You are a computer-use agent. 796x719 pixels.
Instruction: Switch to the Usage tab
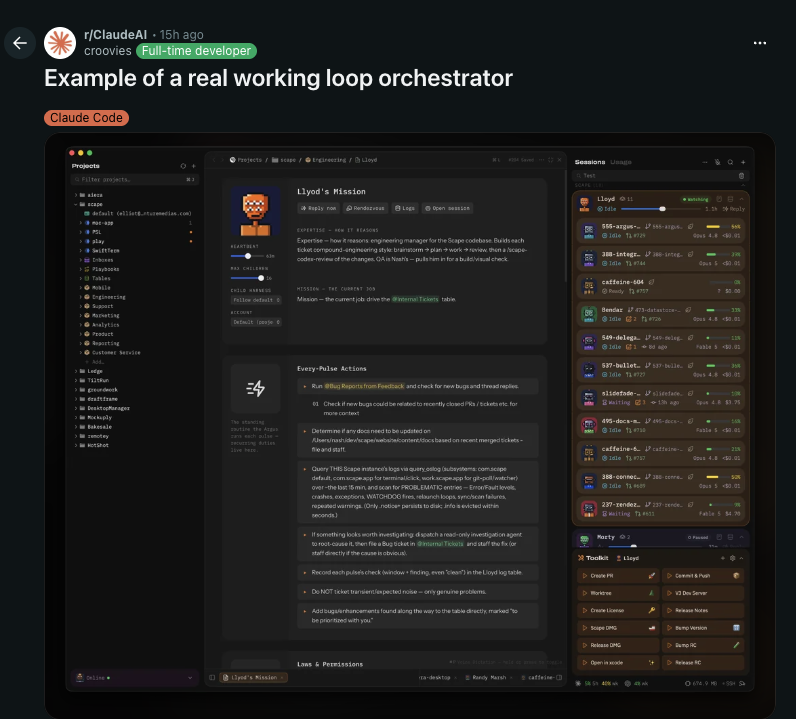[621, 162]
